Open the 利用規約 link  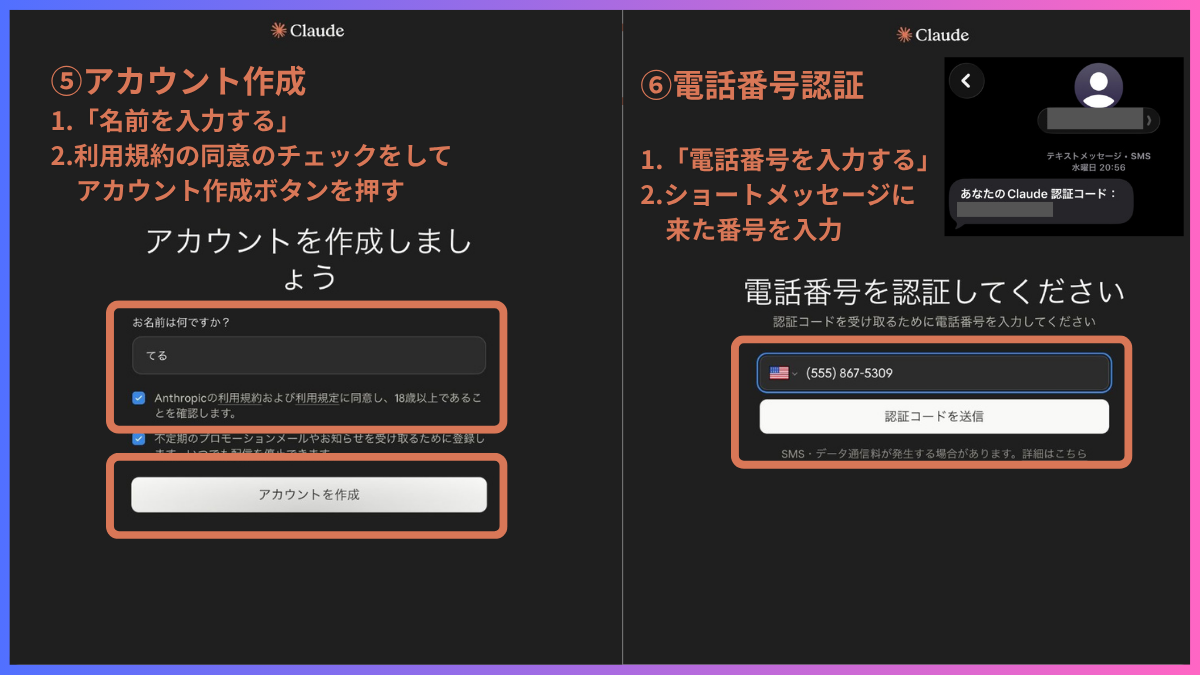[x=240, y=398]
